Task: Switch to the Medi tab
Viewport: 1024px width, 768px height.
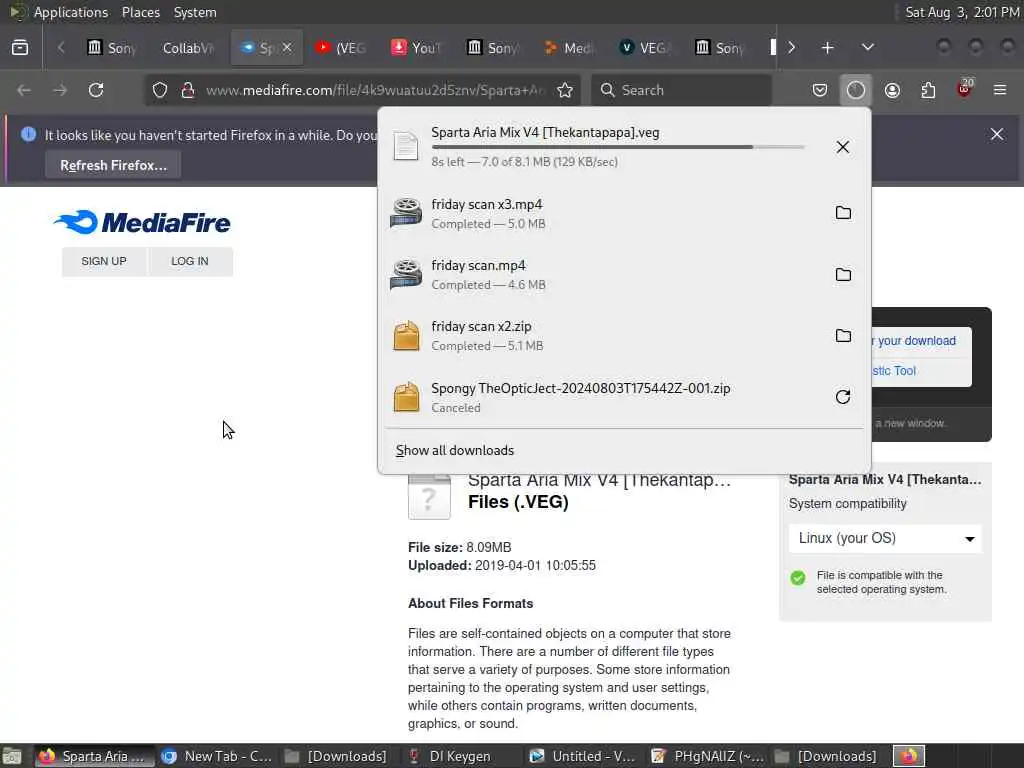Action: (568, 48)
